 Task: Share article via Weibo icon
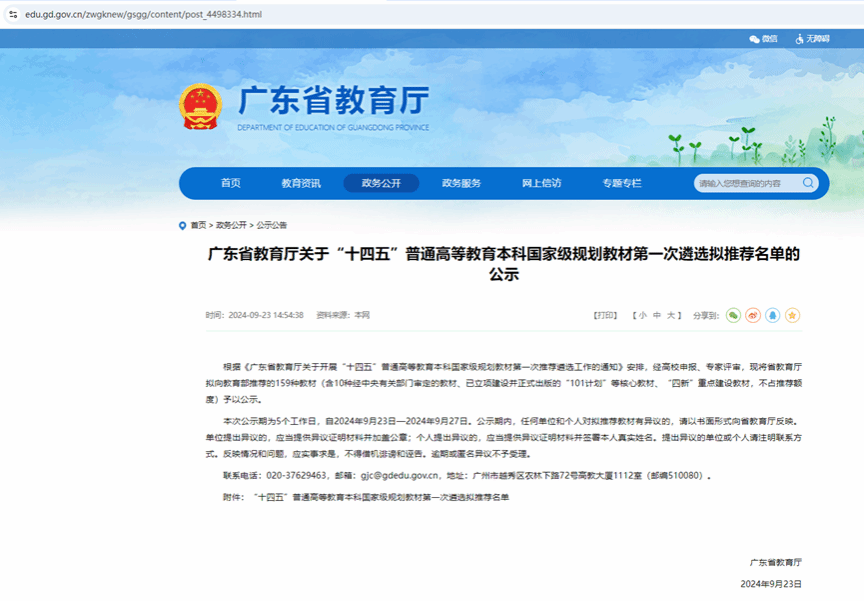click(753, 315)
